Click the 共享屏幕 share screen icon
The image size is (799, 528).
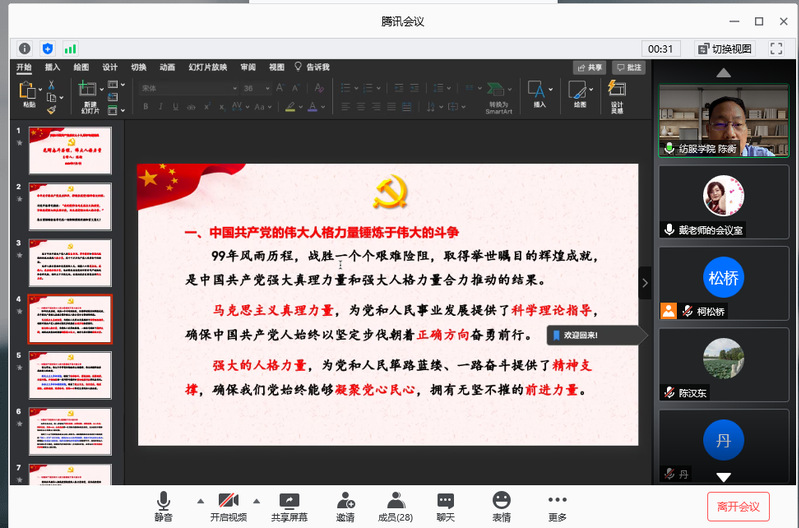(289, 505)
